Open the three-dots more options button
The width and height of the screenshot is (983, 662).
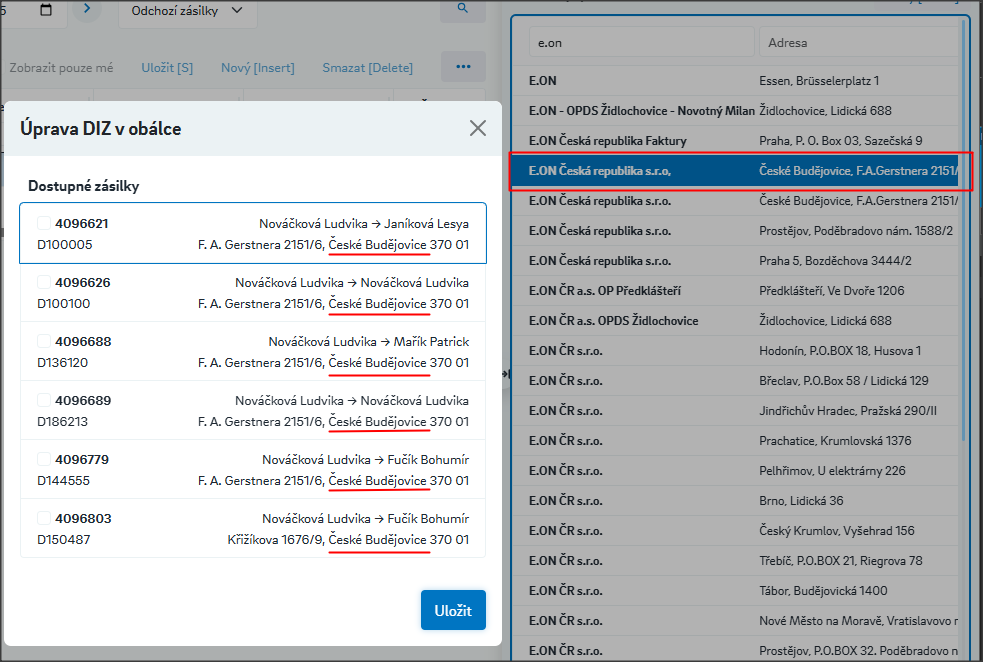[462, 67]
